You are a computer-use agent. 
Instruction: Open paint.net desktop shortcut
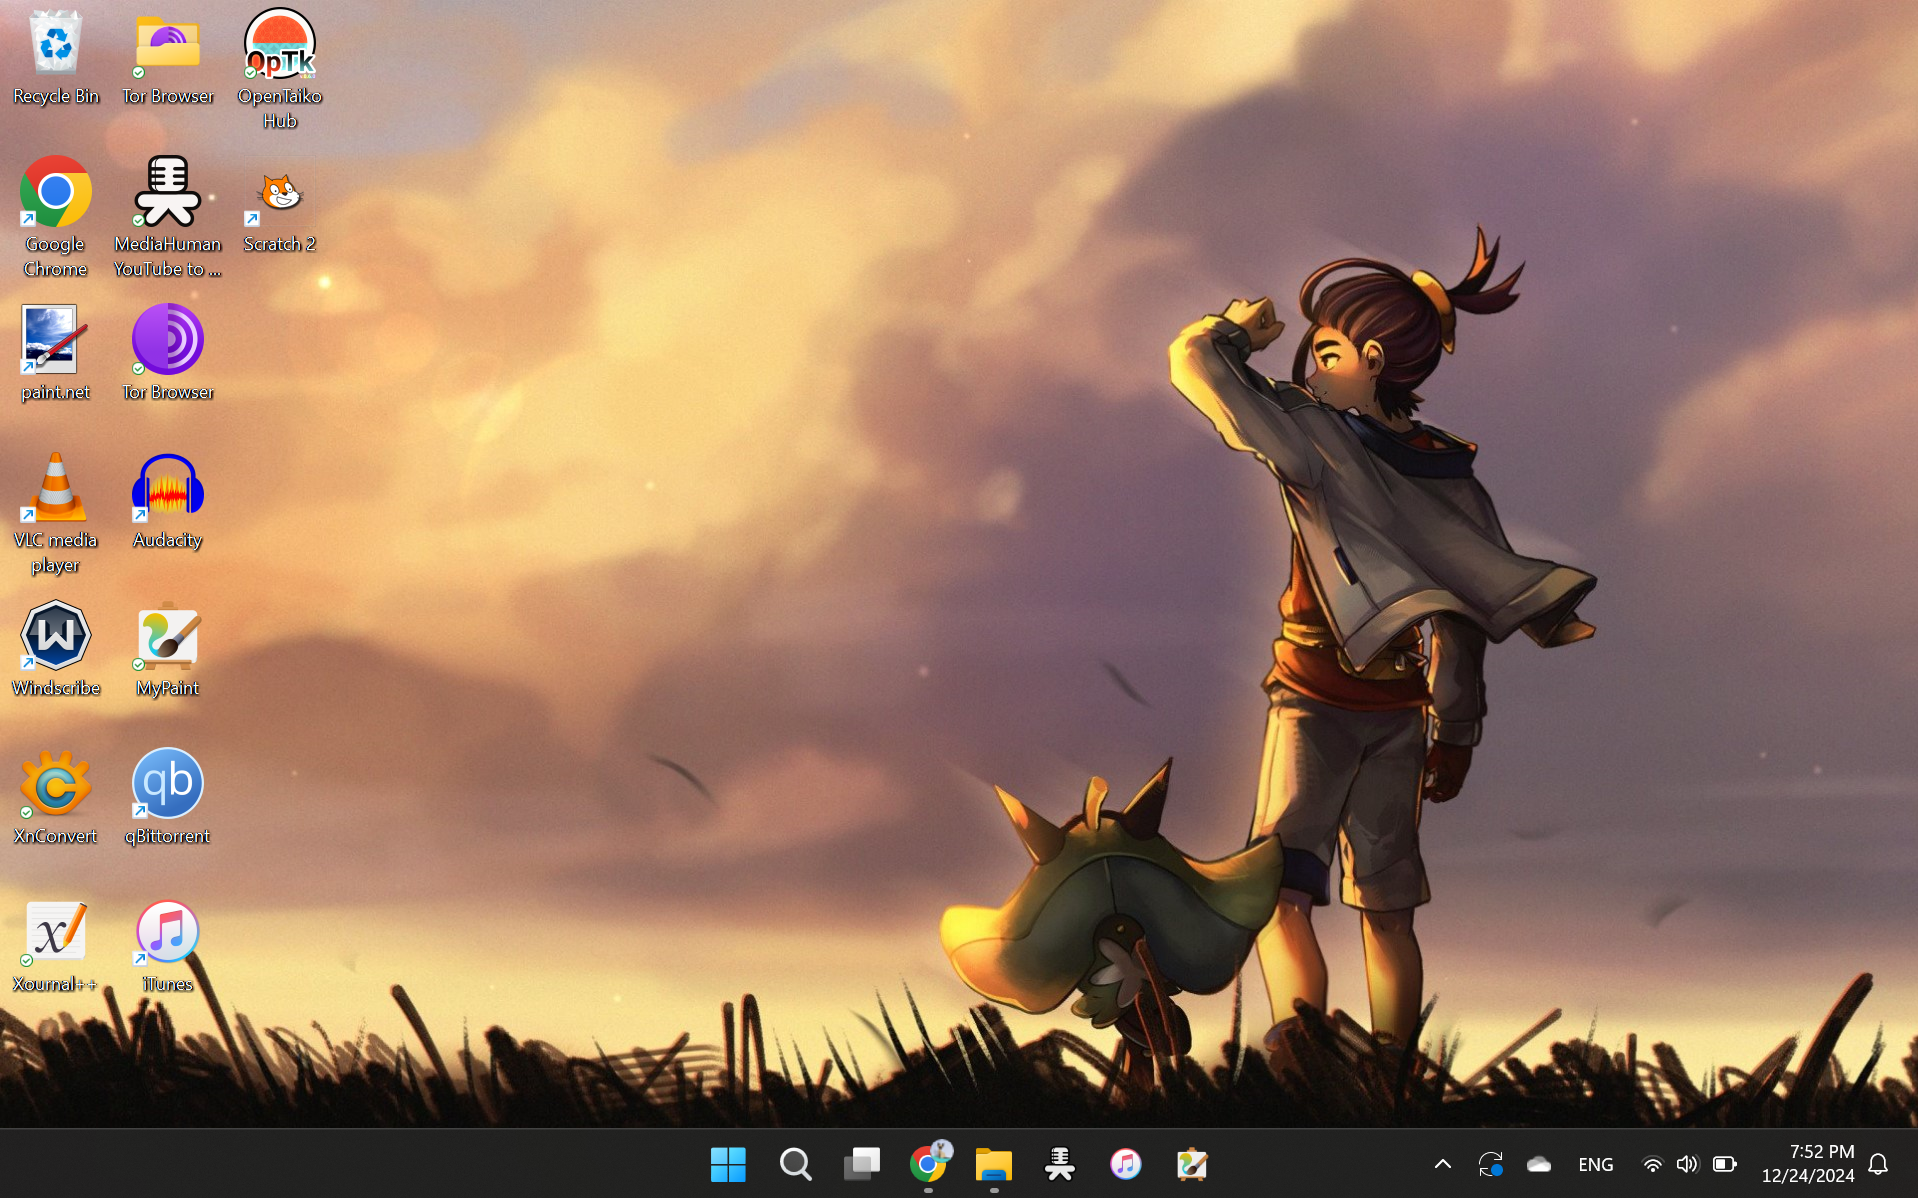pos(56,353)
